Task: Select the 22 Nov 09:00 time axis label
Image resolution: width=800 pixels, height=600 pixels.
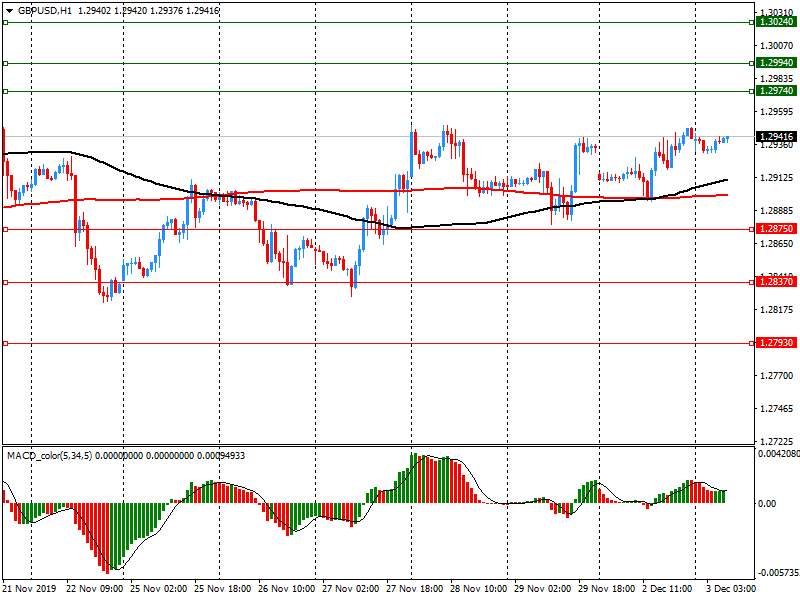Action: point(97,590)
